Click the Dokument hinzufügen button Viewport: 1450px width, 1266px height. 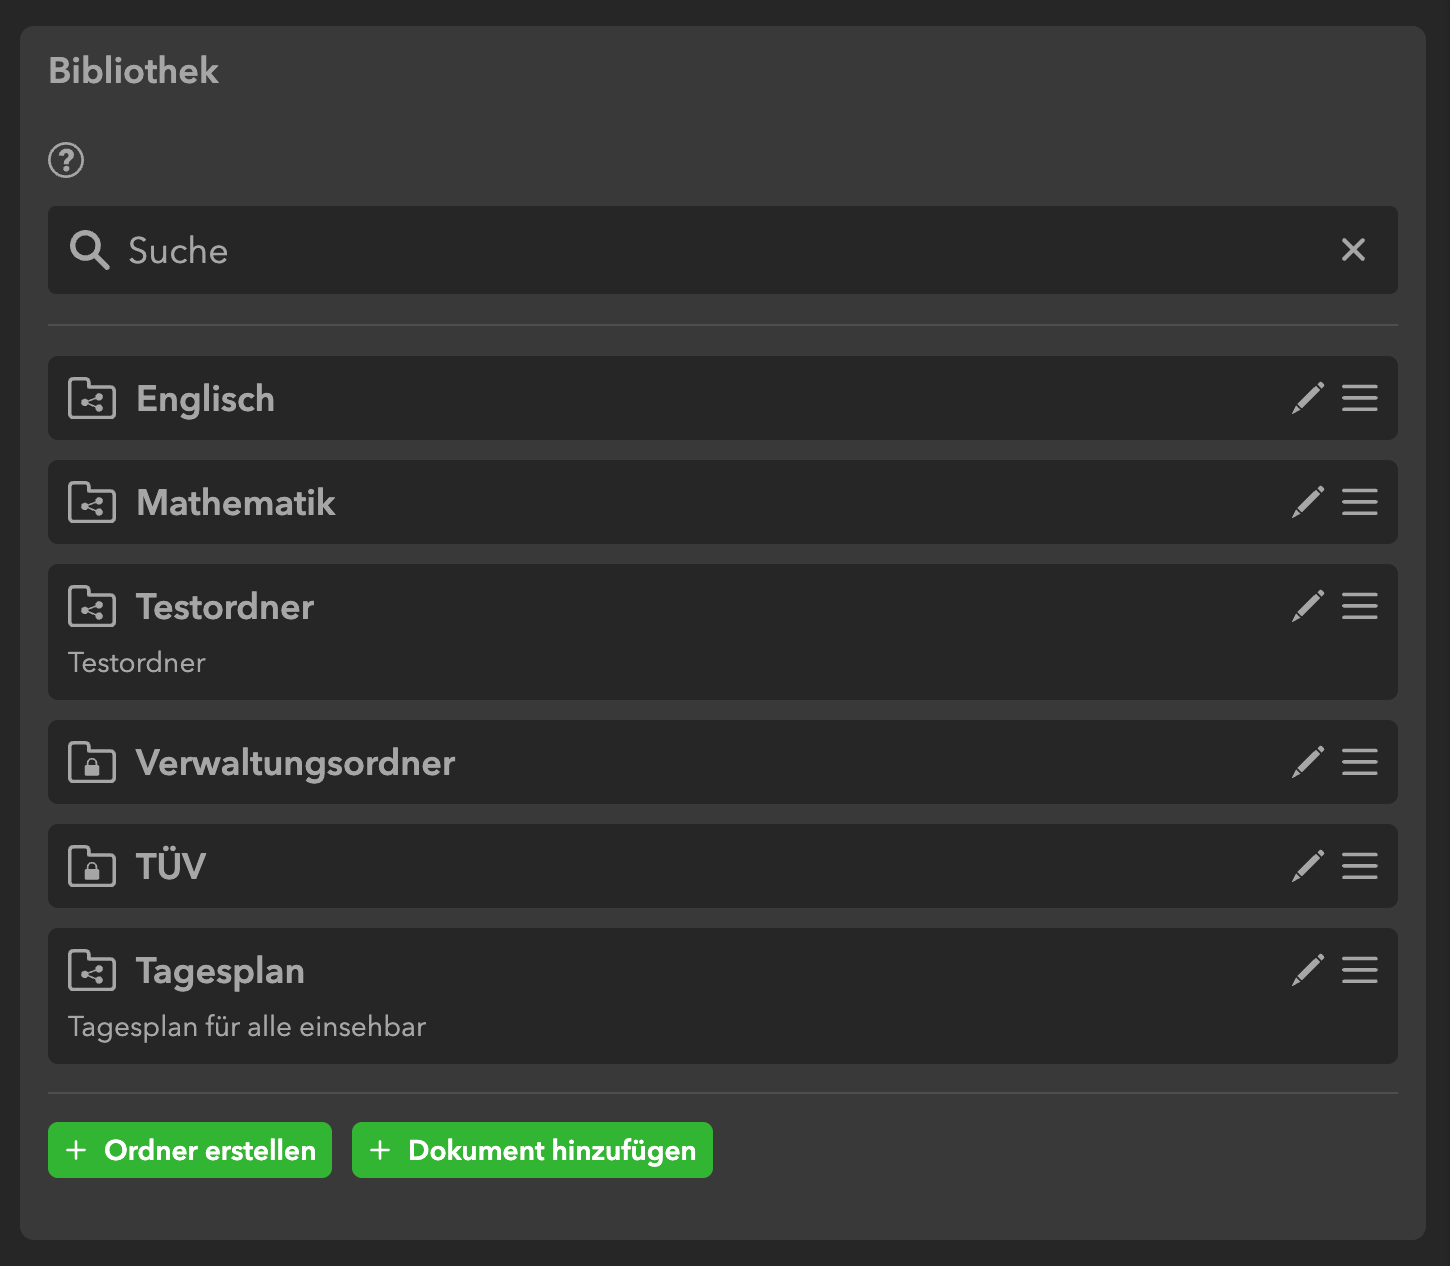coord(532,1150)
